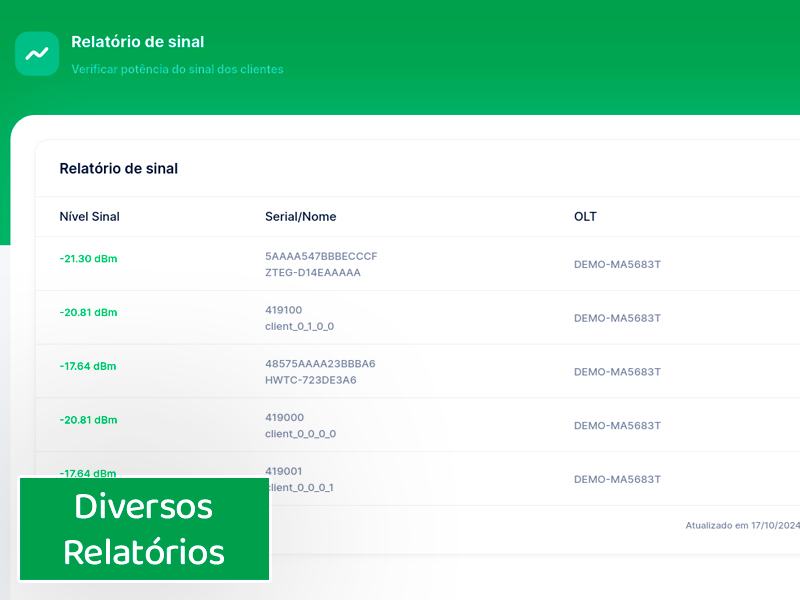Image resolution: width=800 pixels, height=600 pixels.
Task: Open serial 48575AAAA23BBBA6 entry
Action: 320,364
